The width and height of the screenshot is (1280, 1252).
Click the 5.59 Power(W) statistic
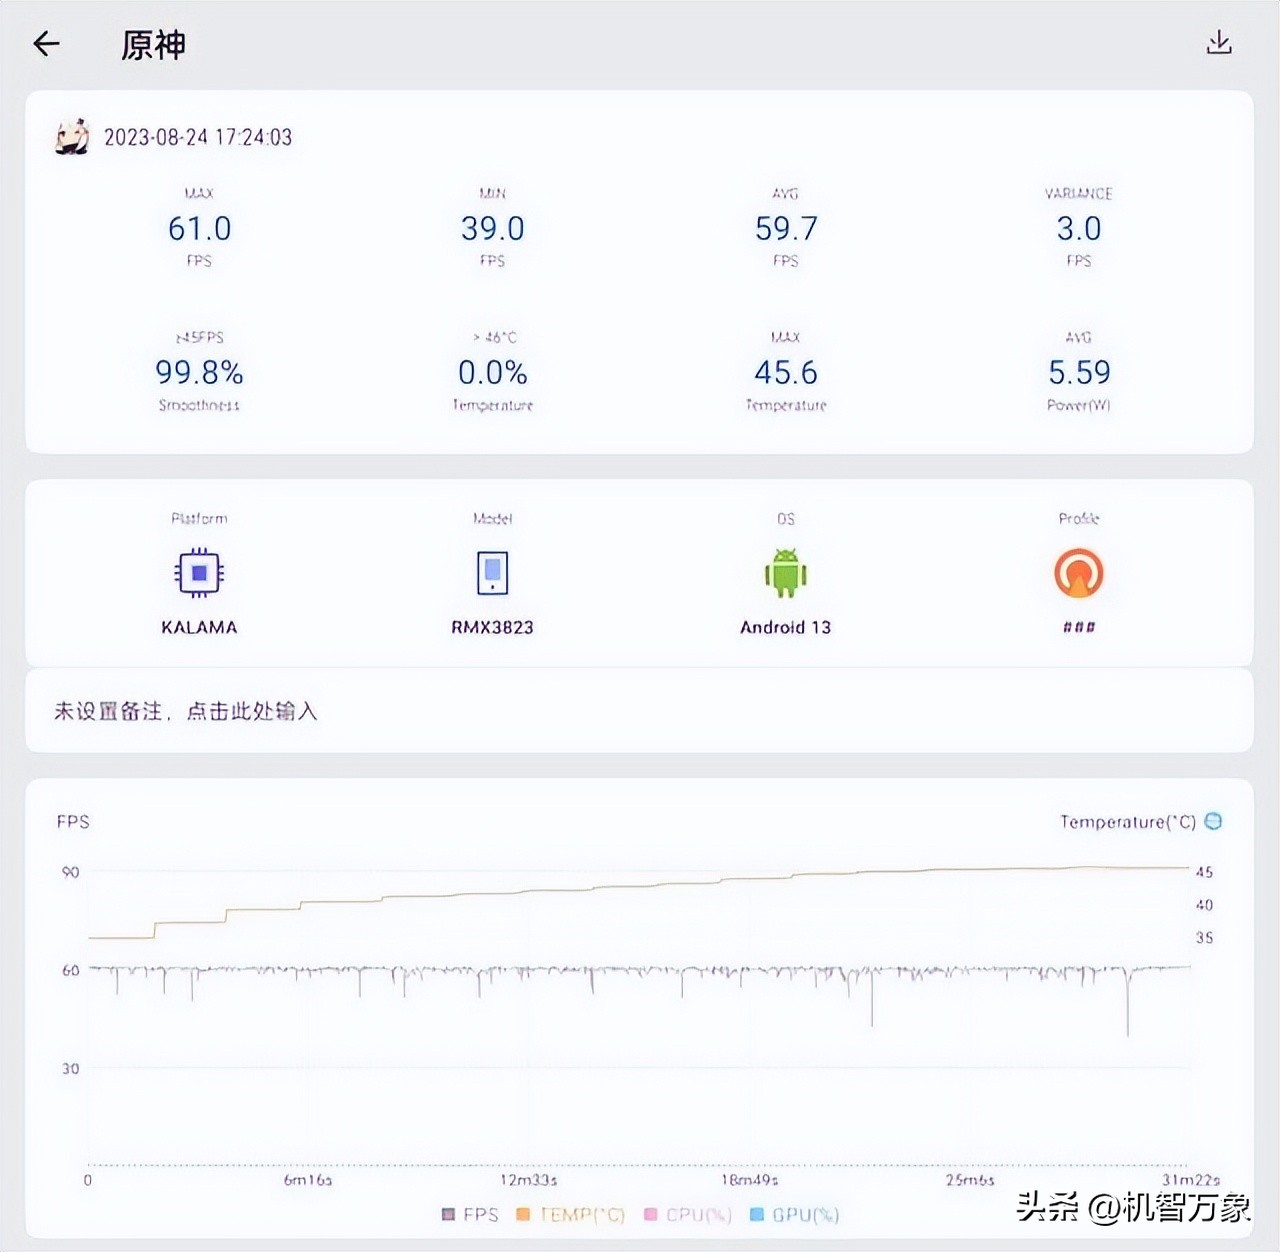click(x=1079, y=373)
